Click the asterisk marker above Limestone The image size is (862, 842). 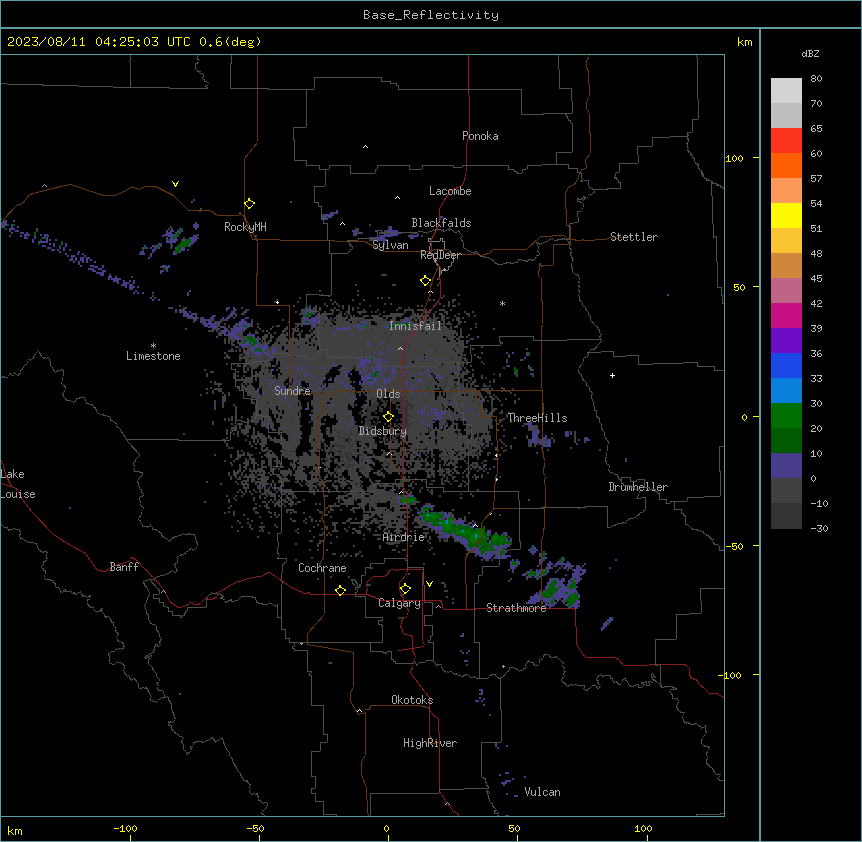point(153,346)
